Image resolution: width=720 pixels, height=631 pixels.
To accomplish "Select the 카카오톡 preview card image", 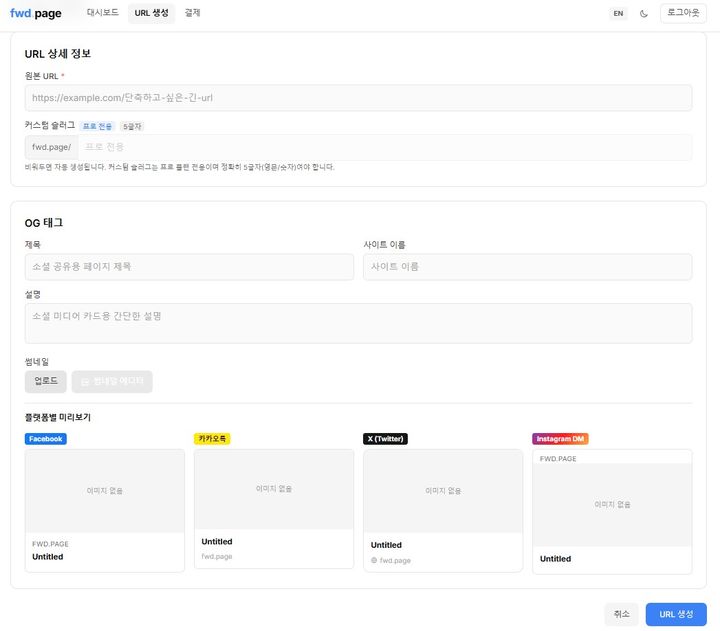I will click(x=274, y=489).
